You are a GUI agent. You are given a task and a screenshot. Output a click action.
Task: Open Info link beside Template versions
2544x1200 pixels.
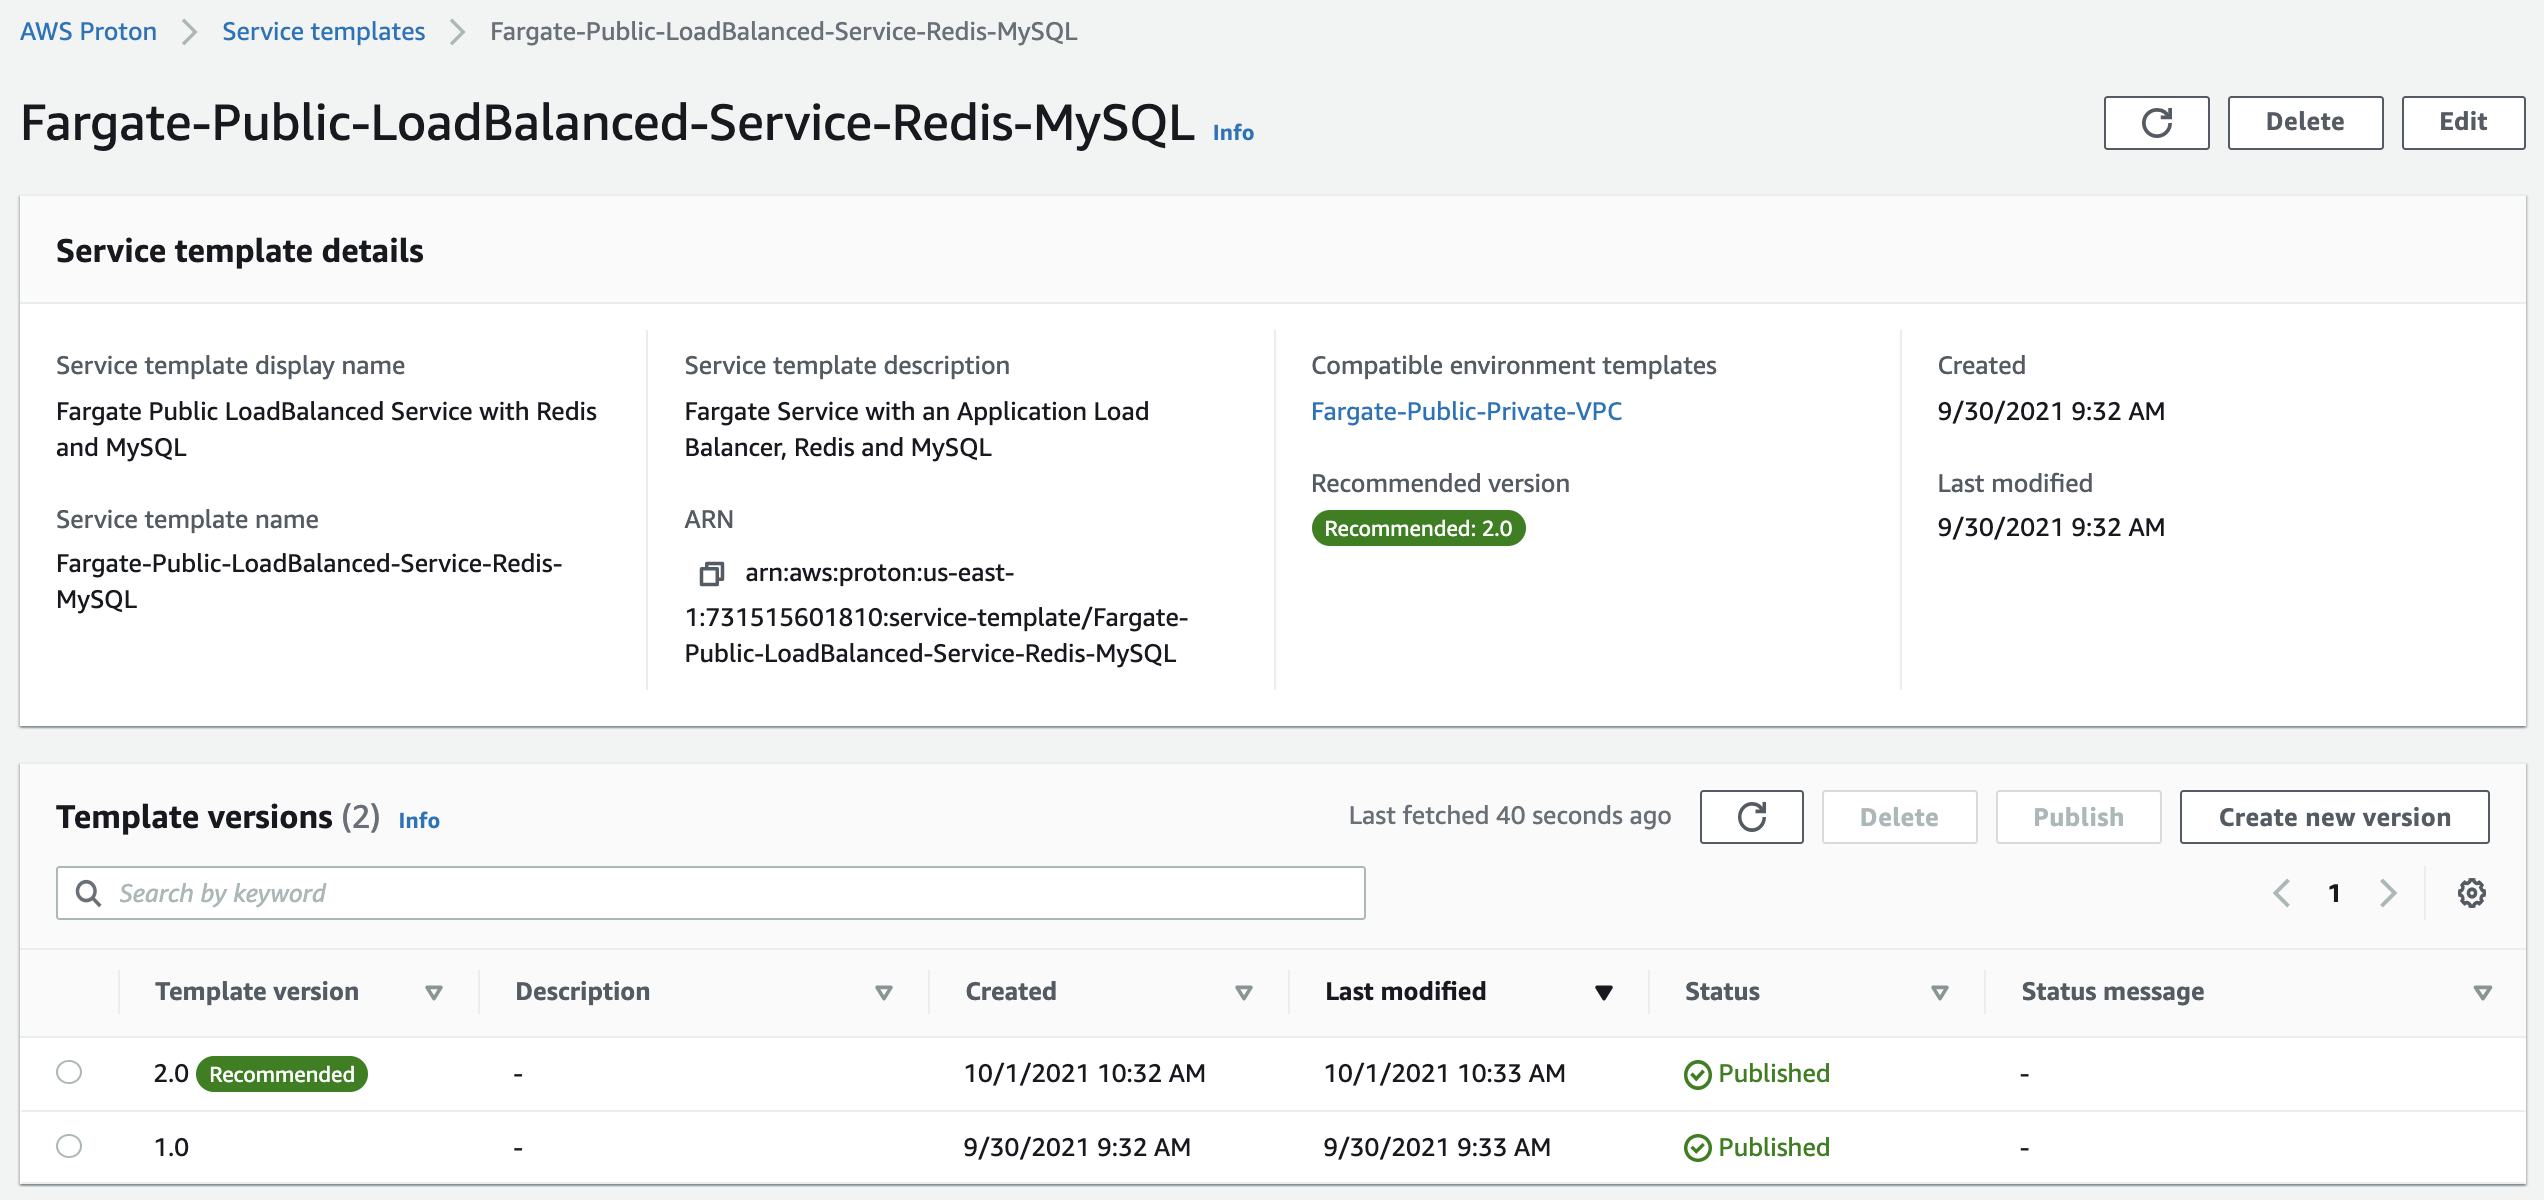click(419, 820)
